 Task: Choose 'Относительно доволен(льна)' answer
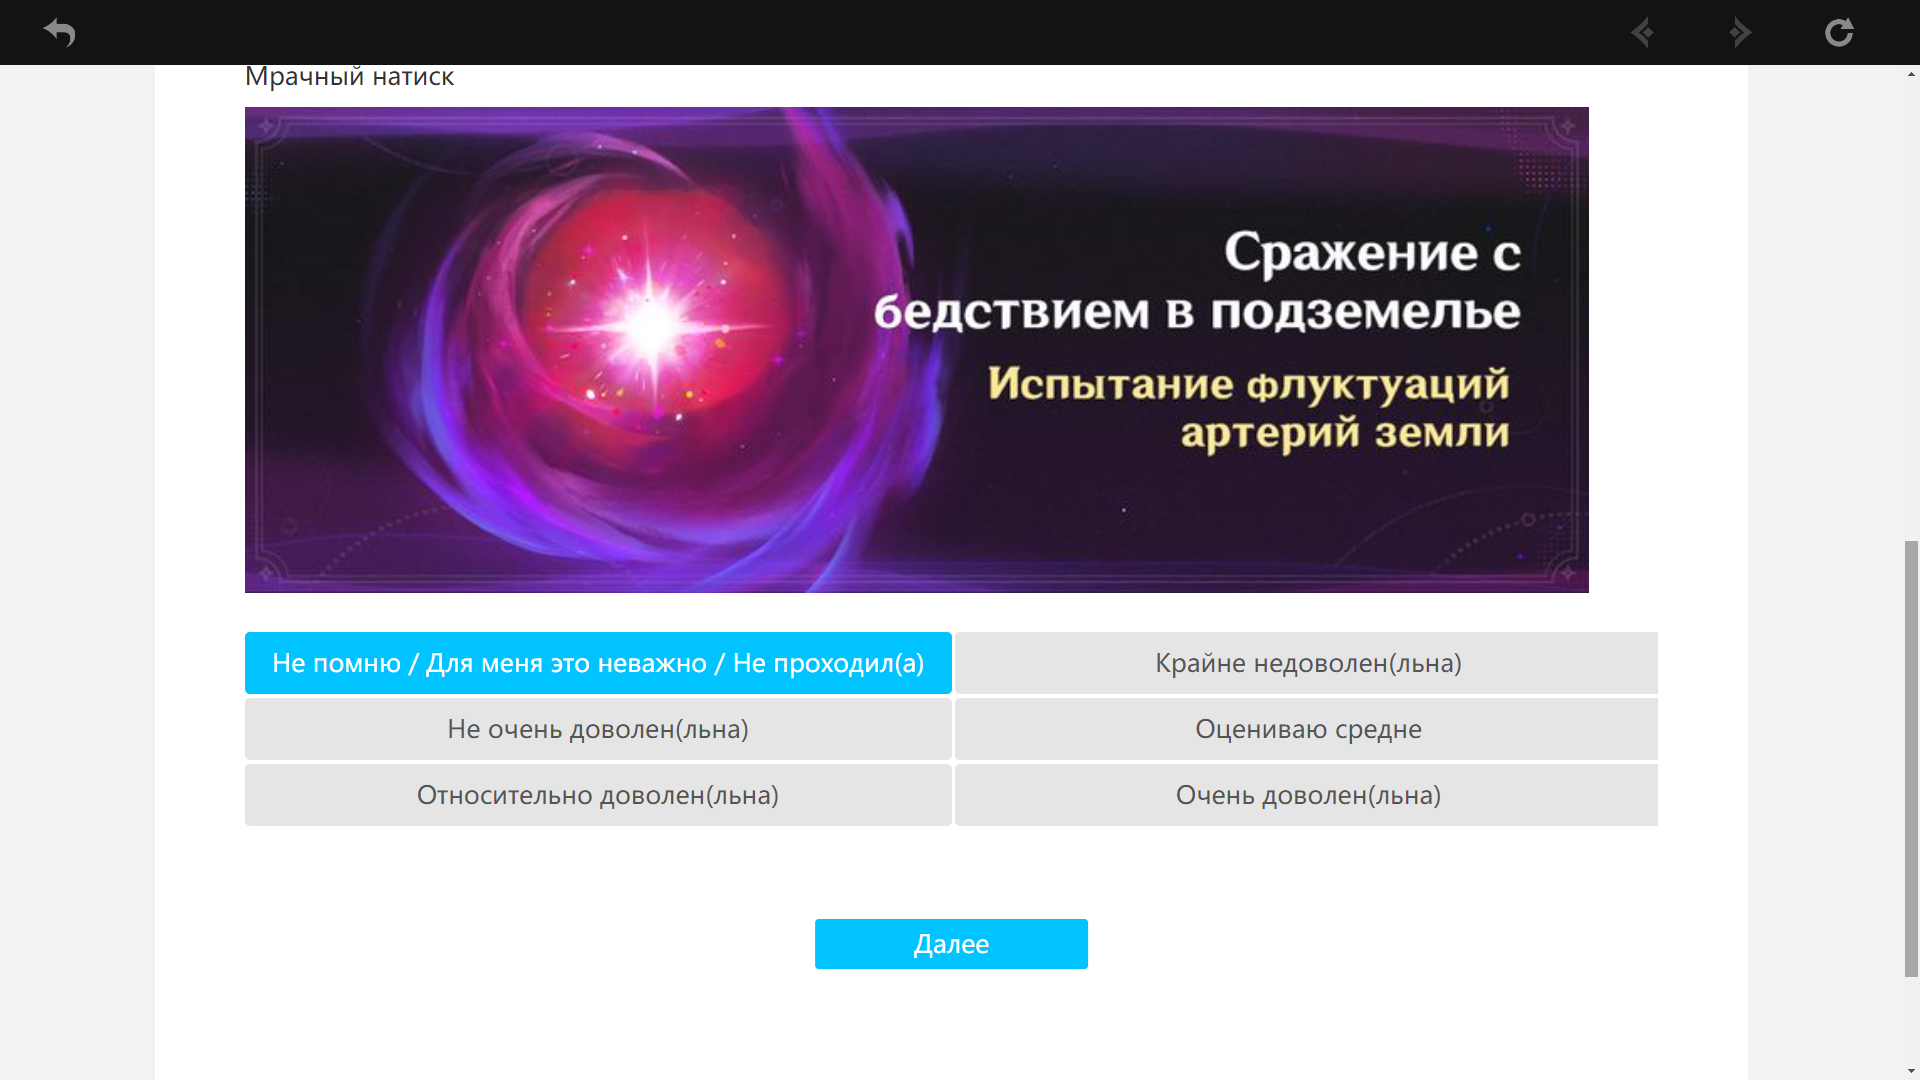[x=598, y=795]
